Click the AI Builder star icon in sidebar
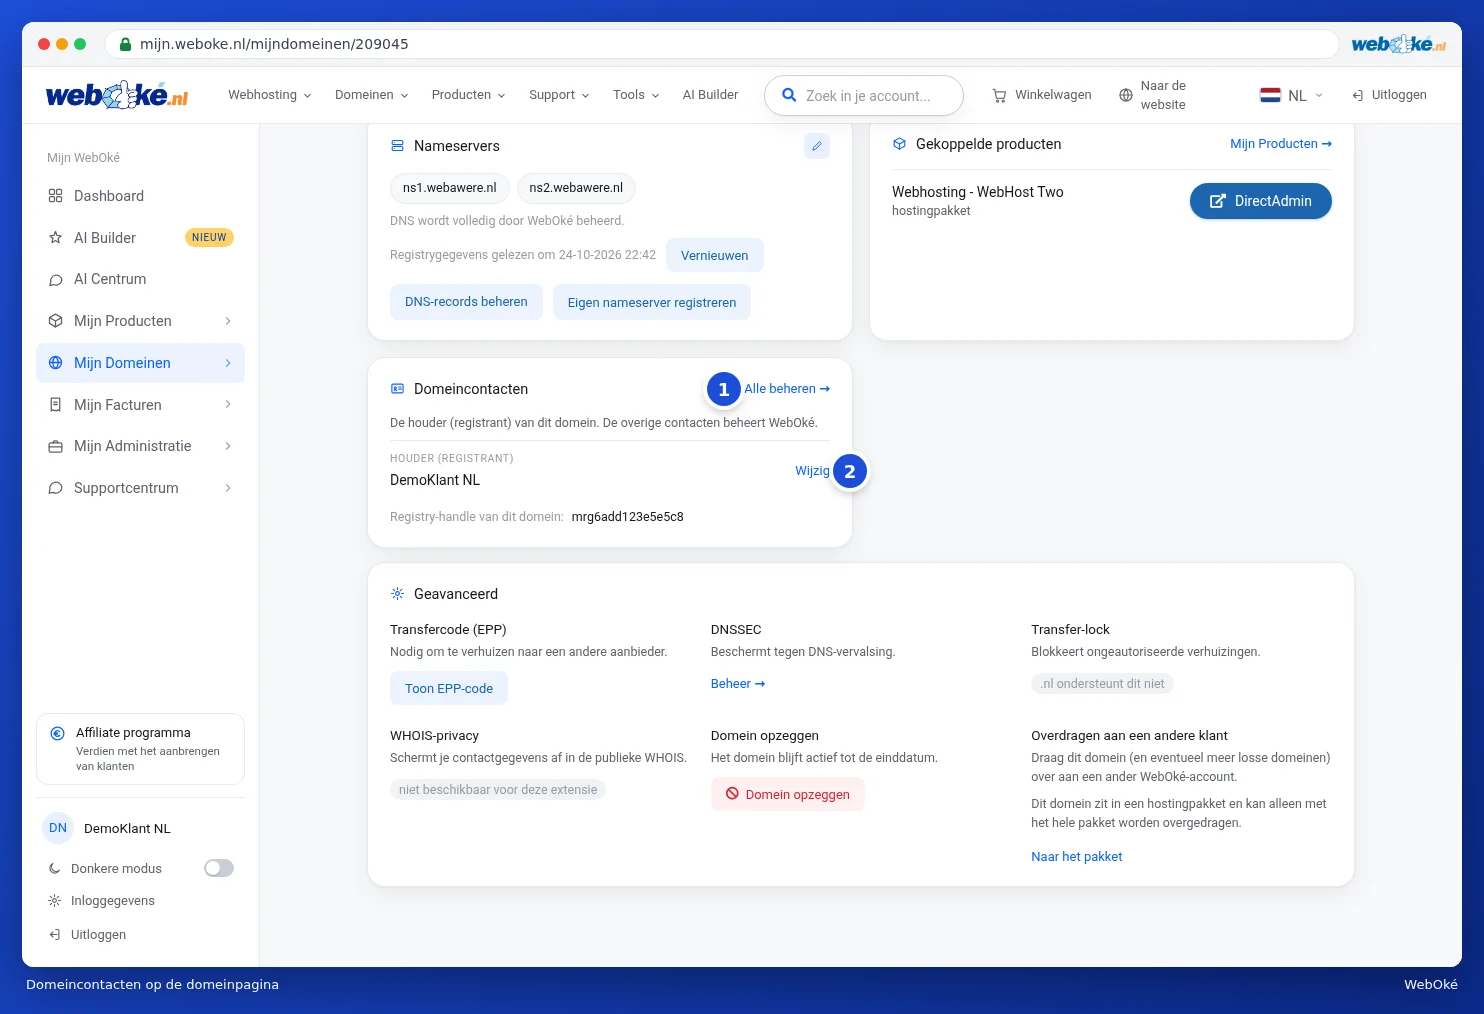Screen dimensions: 1484x1014 [x=56, y=238]
